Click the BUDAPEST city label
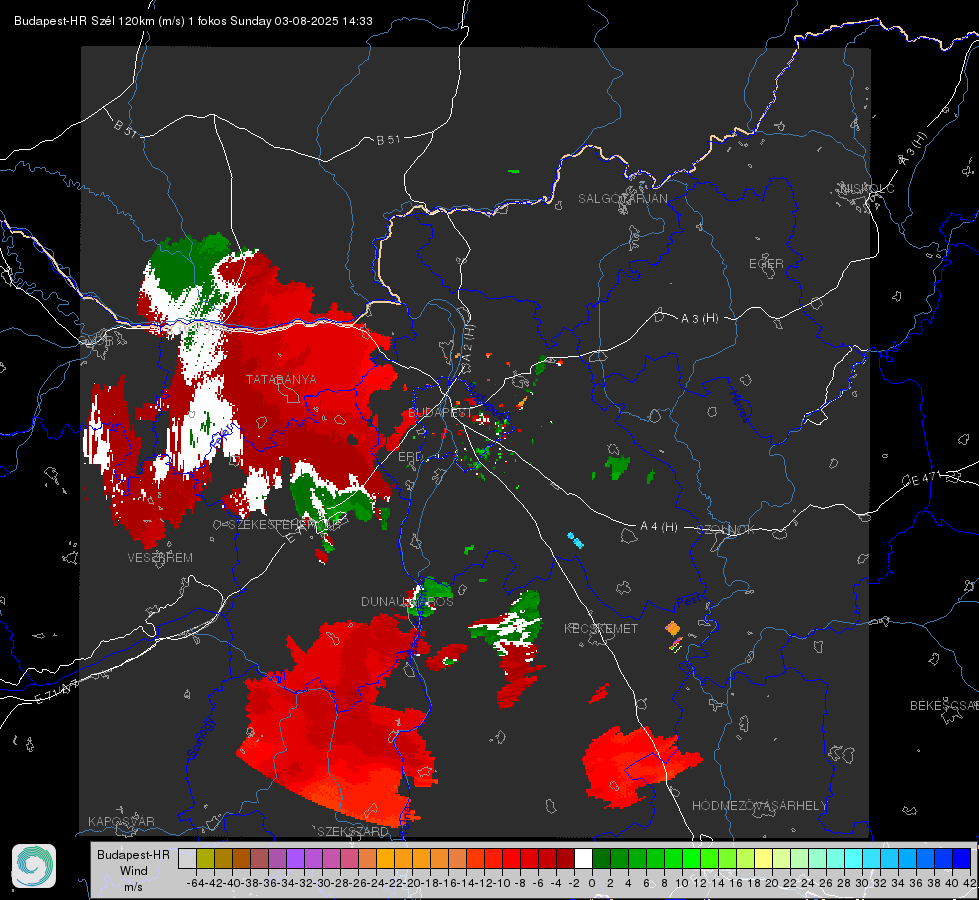Image resolution: width=979 pixels, height=900 pixels. (x=440, y=412)
